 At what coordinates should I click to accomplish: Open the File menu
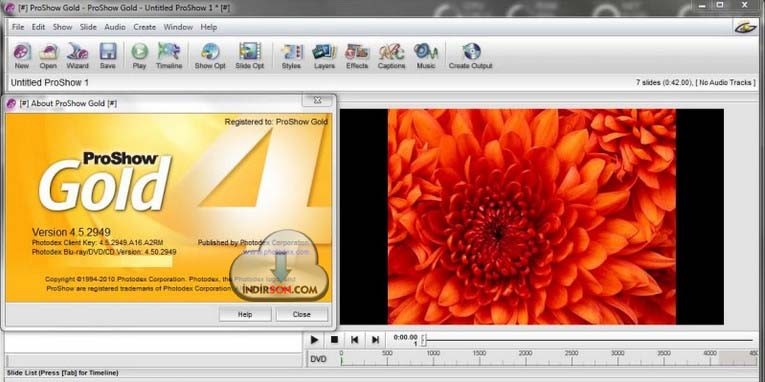click(18, 27)
